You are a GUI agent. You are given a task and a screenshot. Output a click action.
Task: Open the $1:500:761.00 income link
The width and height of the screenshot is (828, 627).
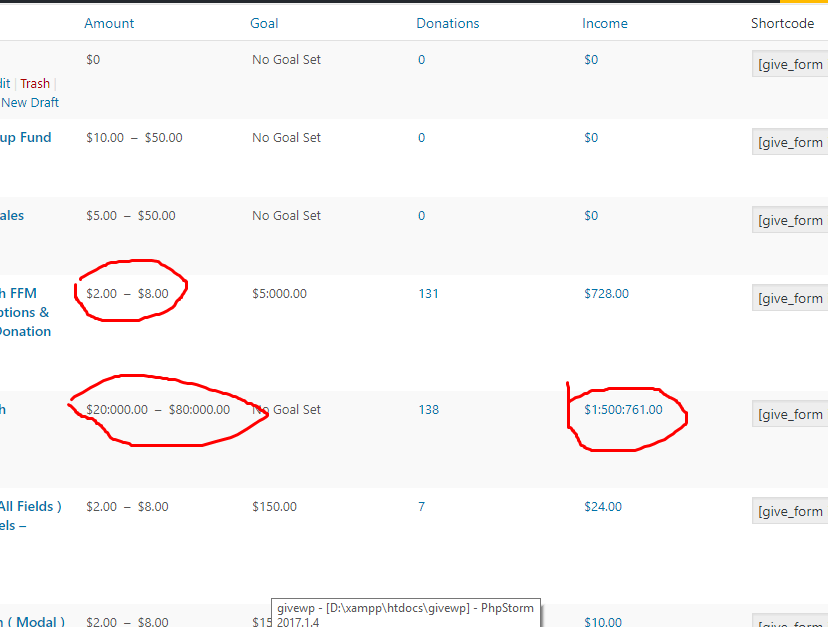[x=623, y=410]
